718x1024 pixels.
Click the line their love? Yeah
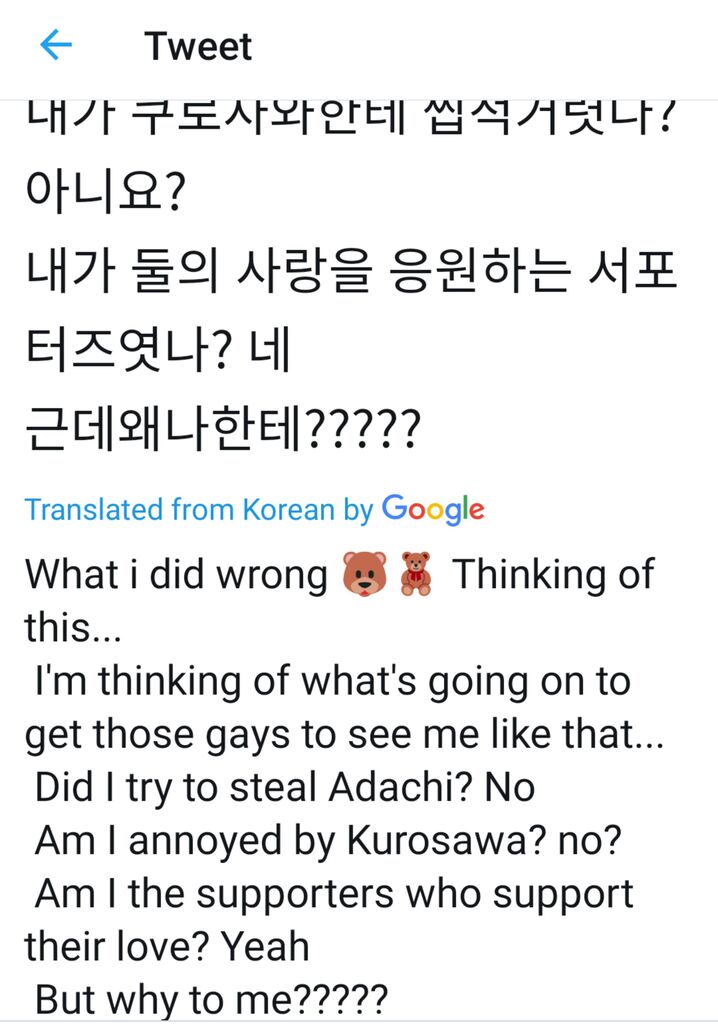pyautogui.click(x=167, y=946)
